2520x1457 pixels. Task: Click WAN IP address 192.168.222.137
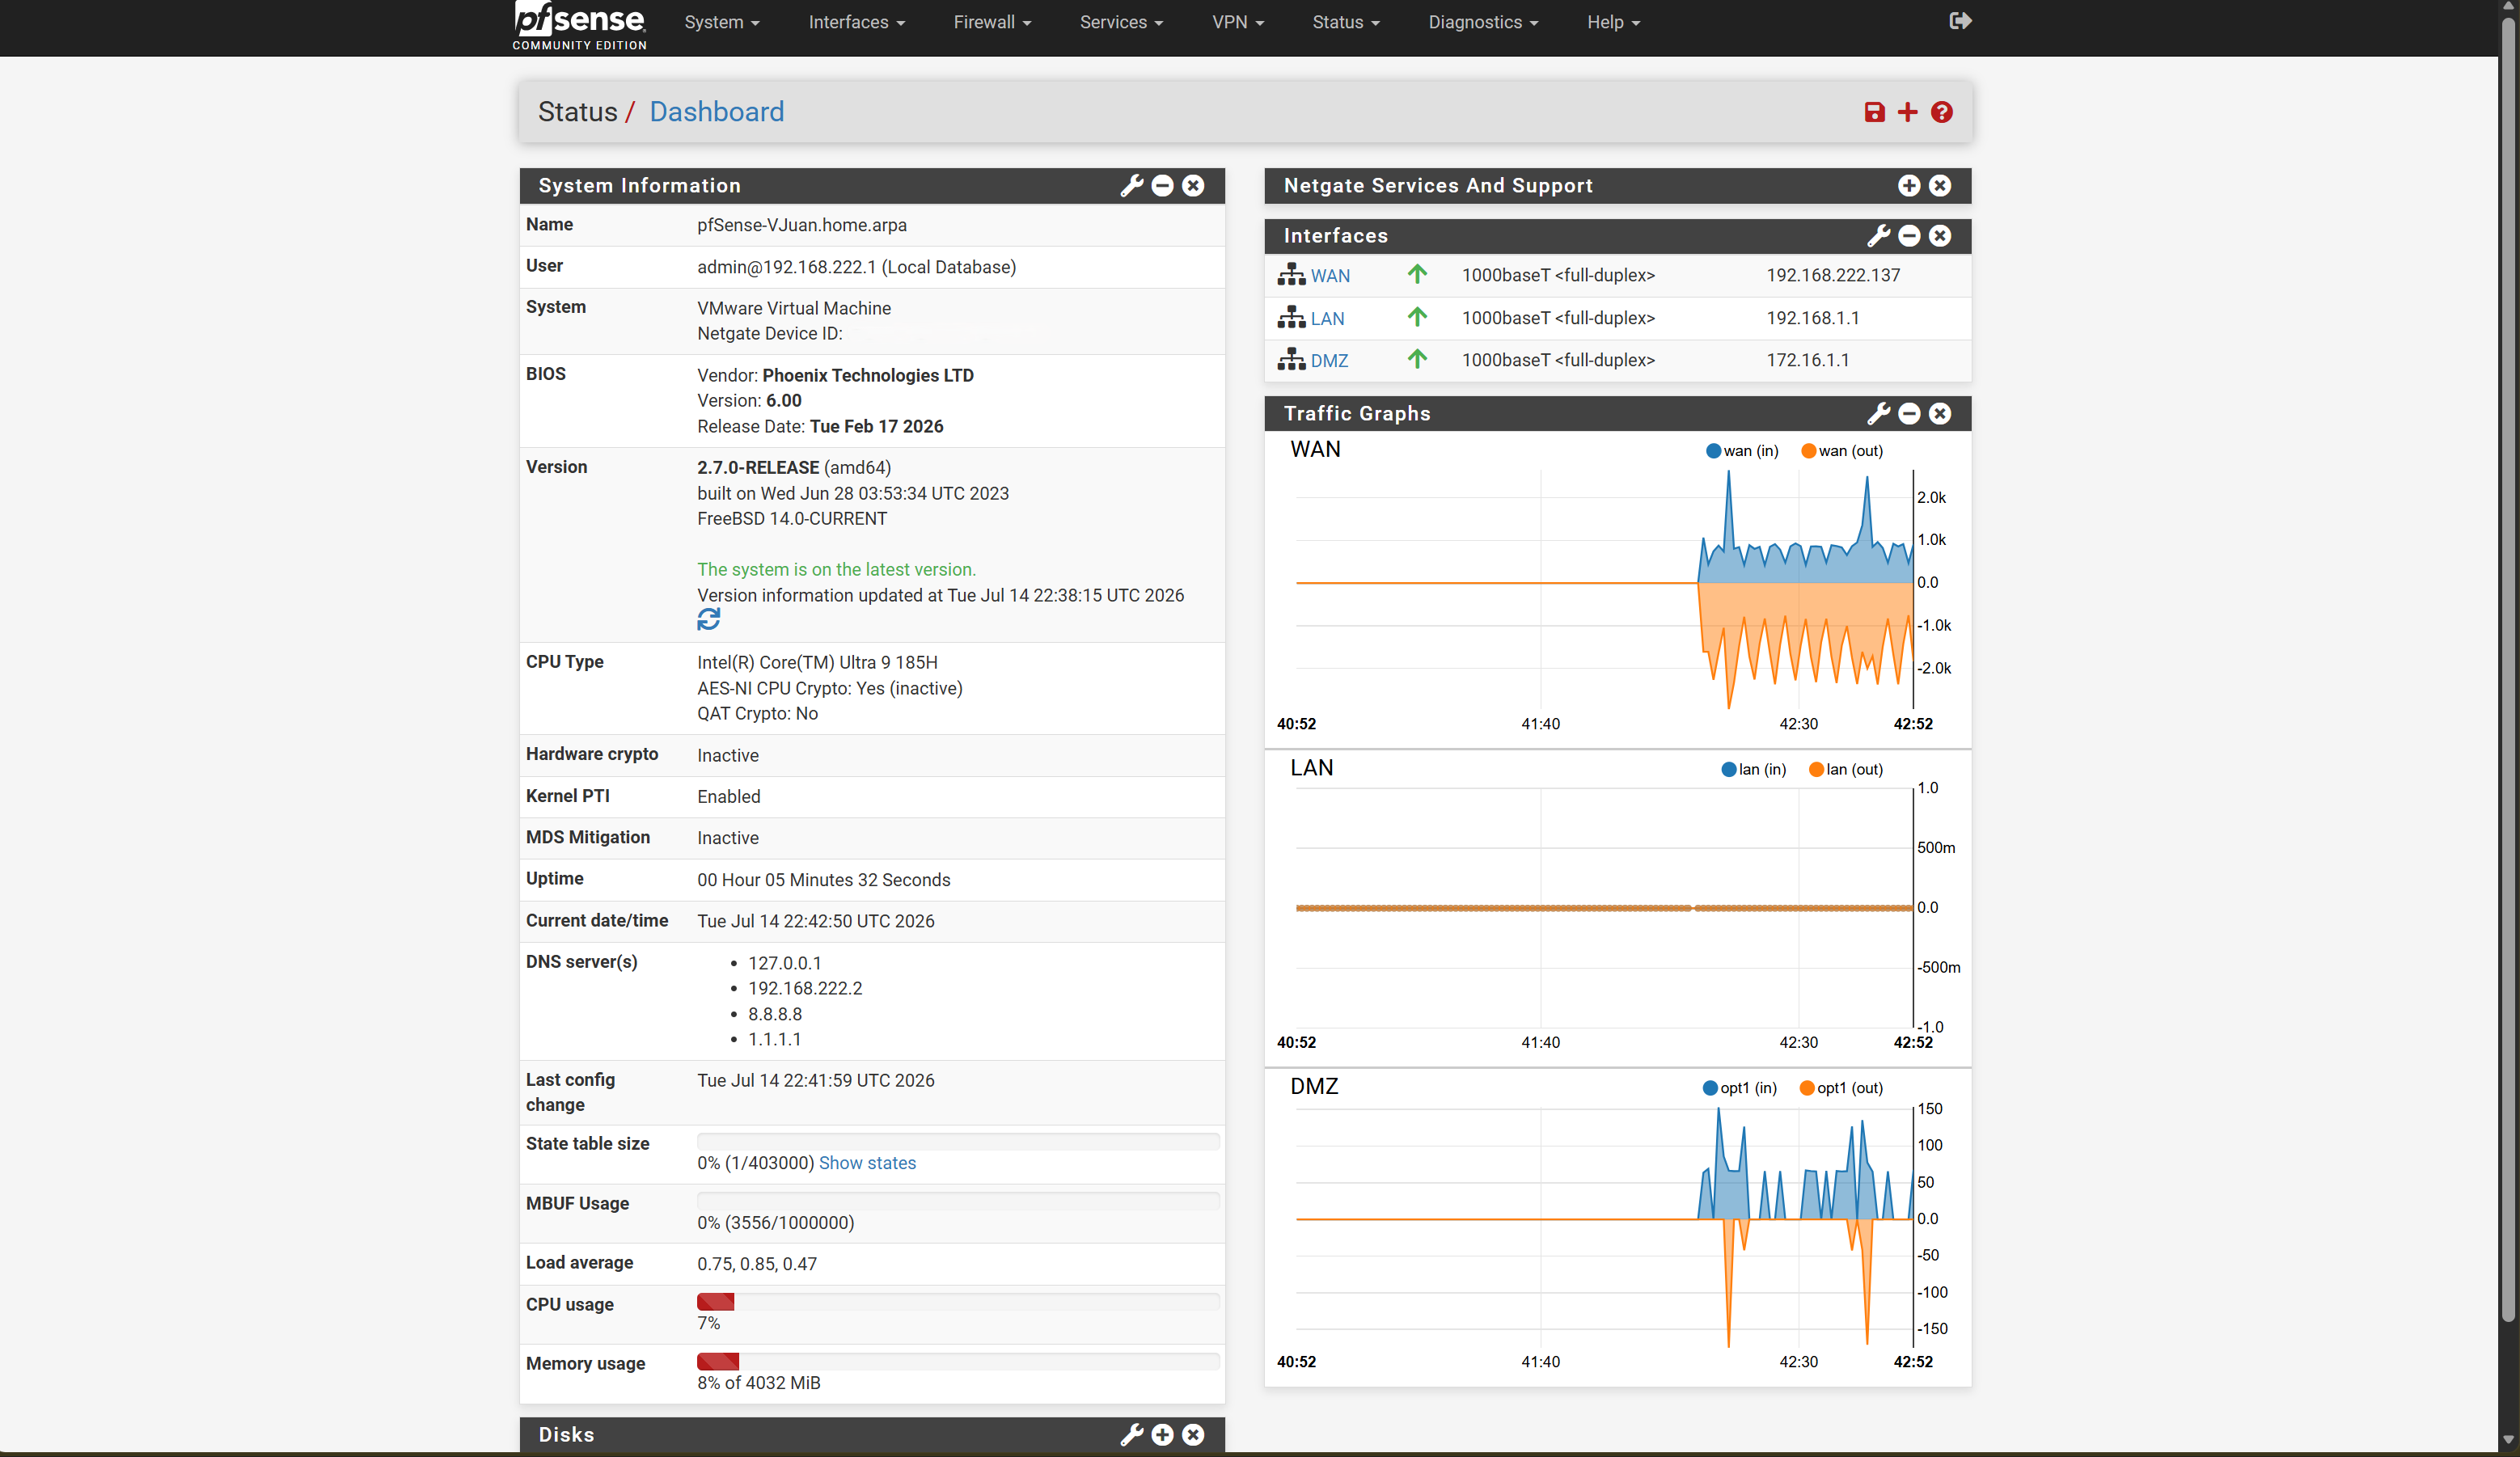pyautogui.click(x=1832, y=275)
